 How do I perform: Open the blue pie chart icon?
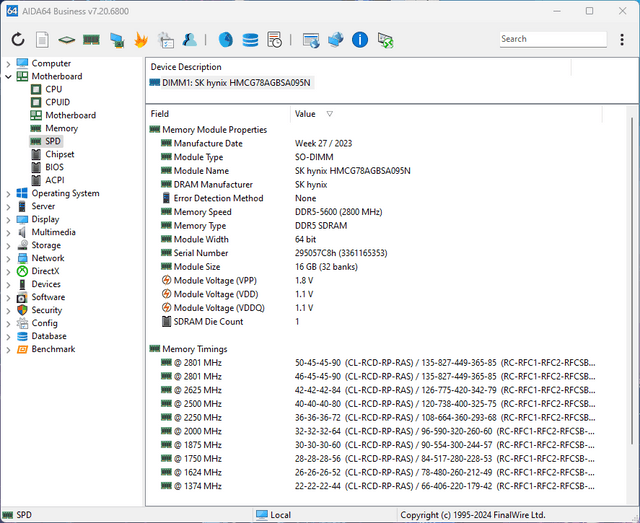tap(226, 40)
